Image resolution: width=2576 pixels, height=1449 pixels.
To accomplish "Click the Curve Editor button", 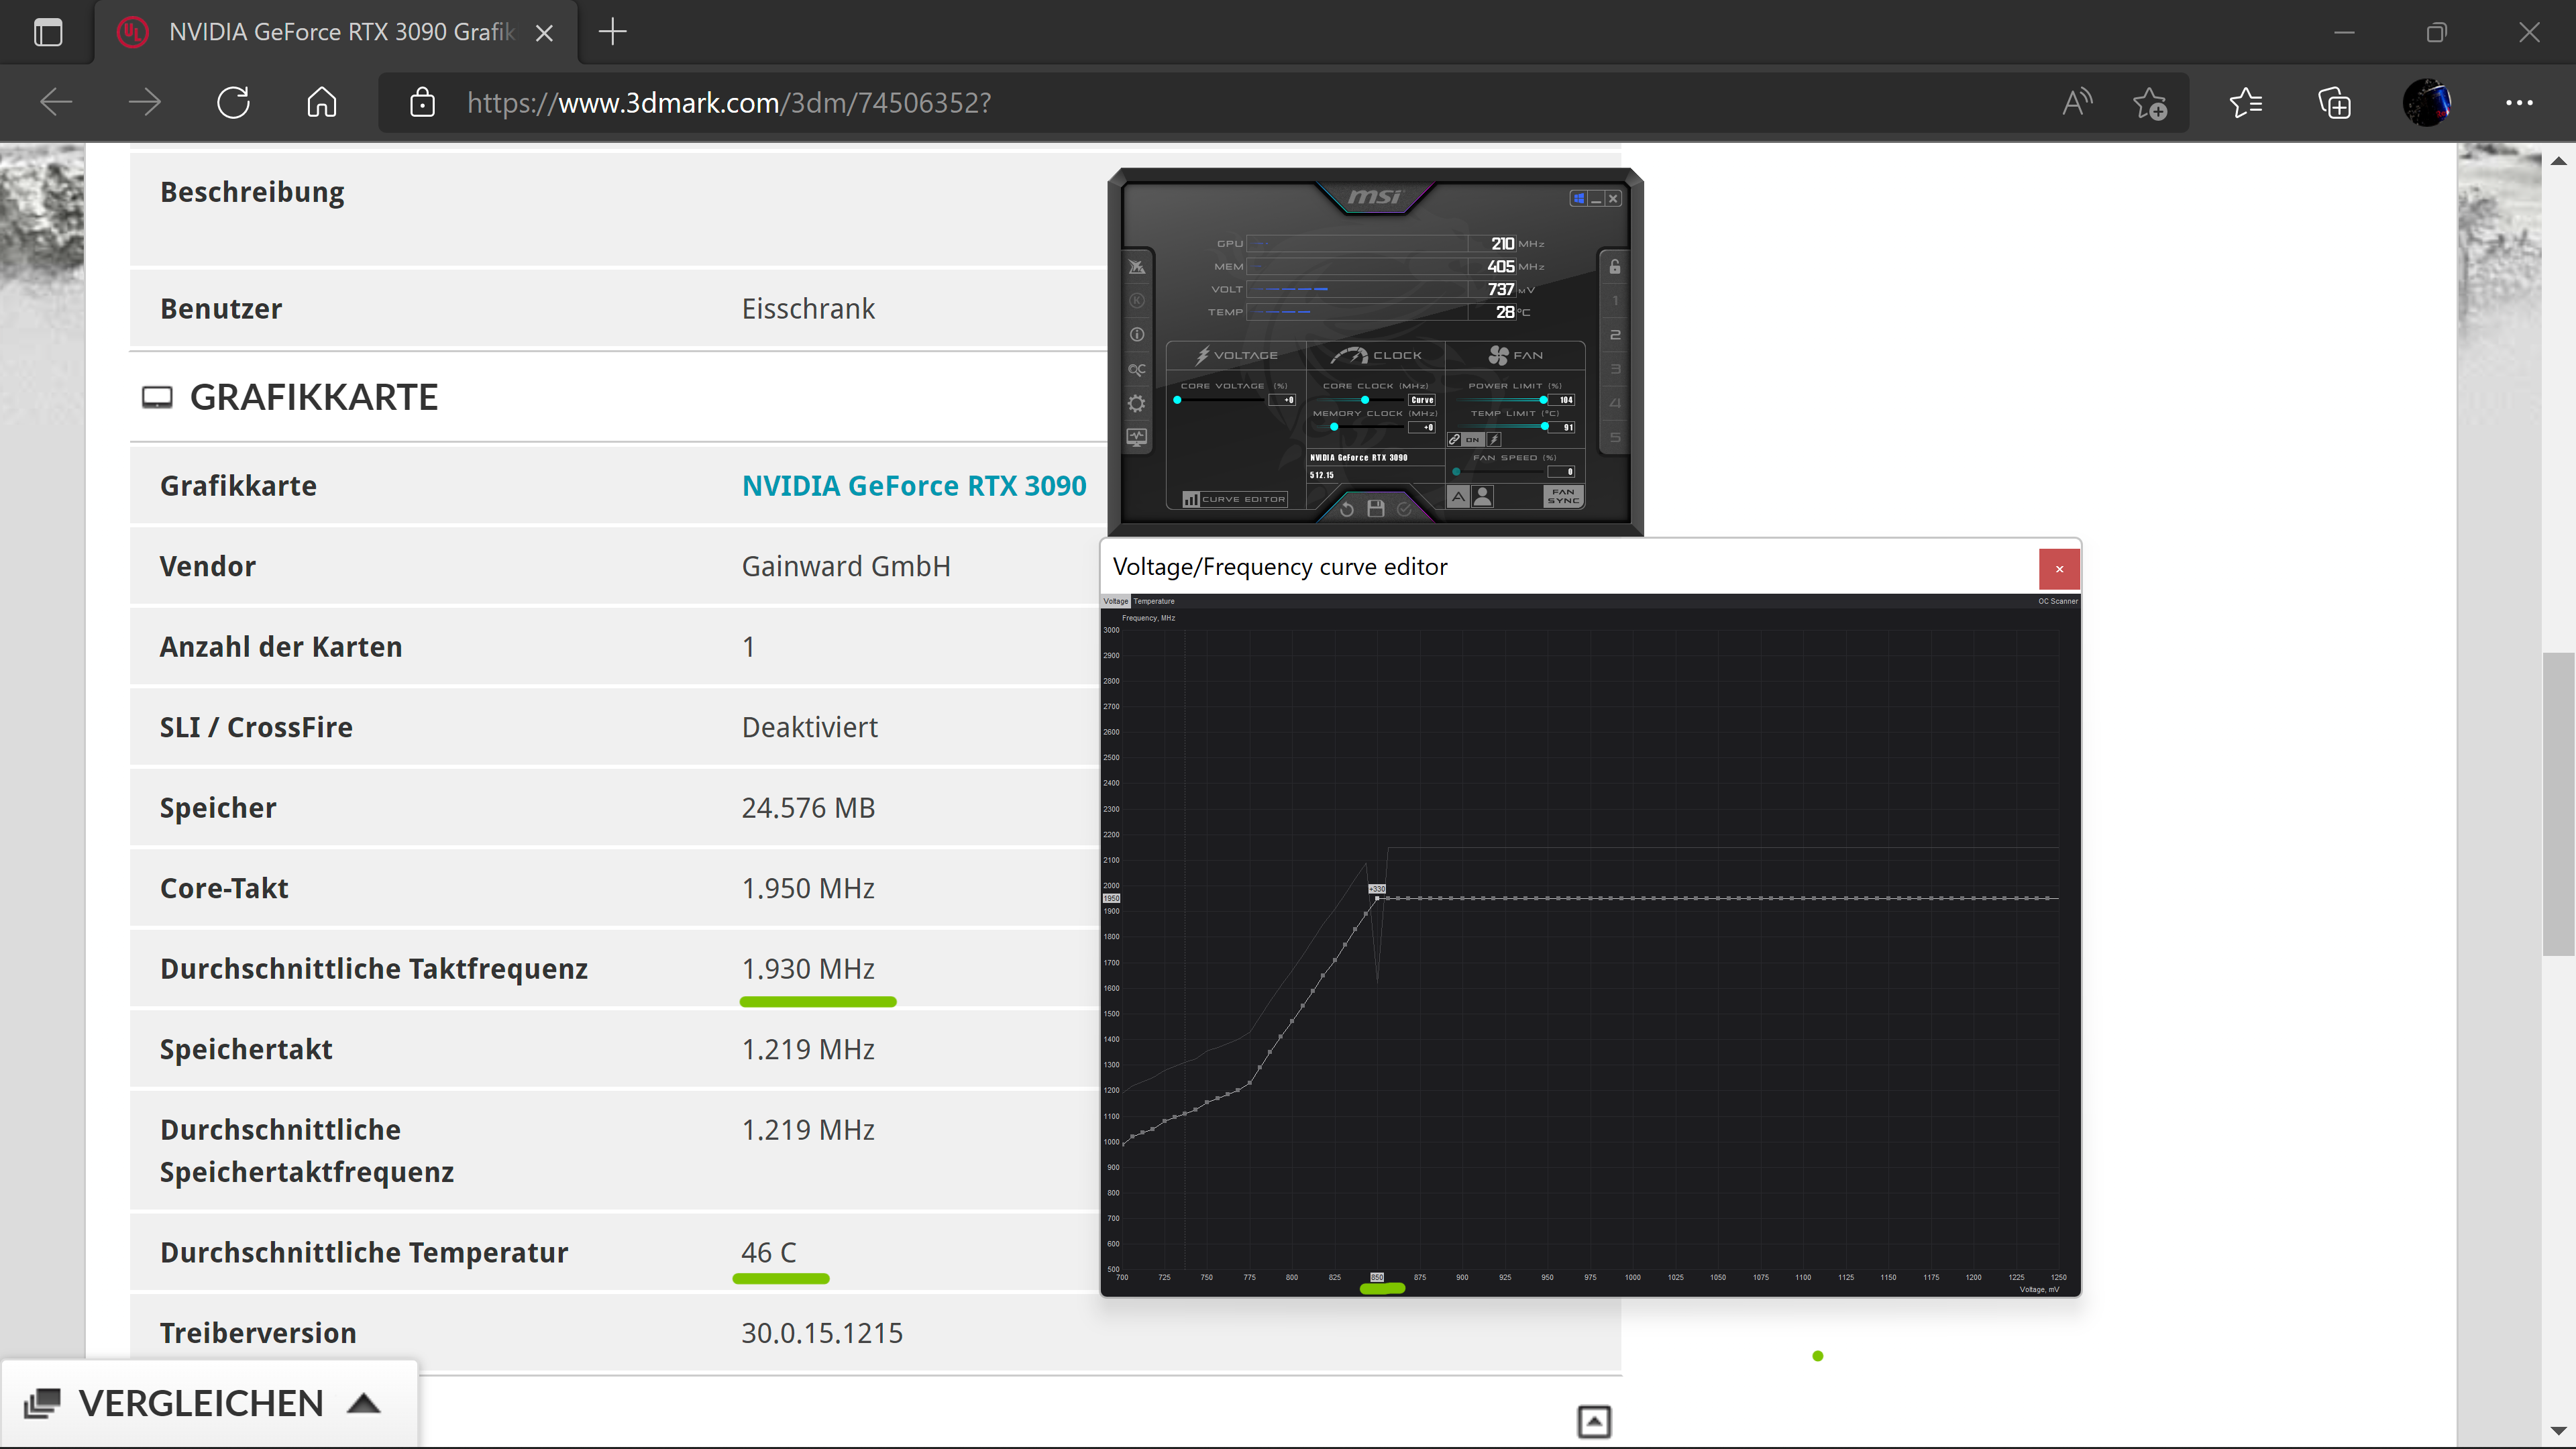I will [1235, 499].
